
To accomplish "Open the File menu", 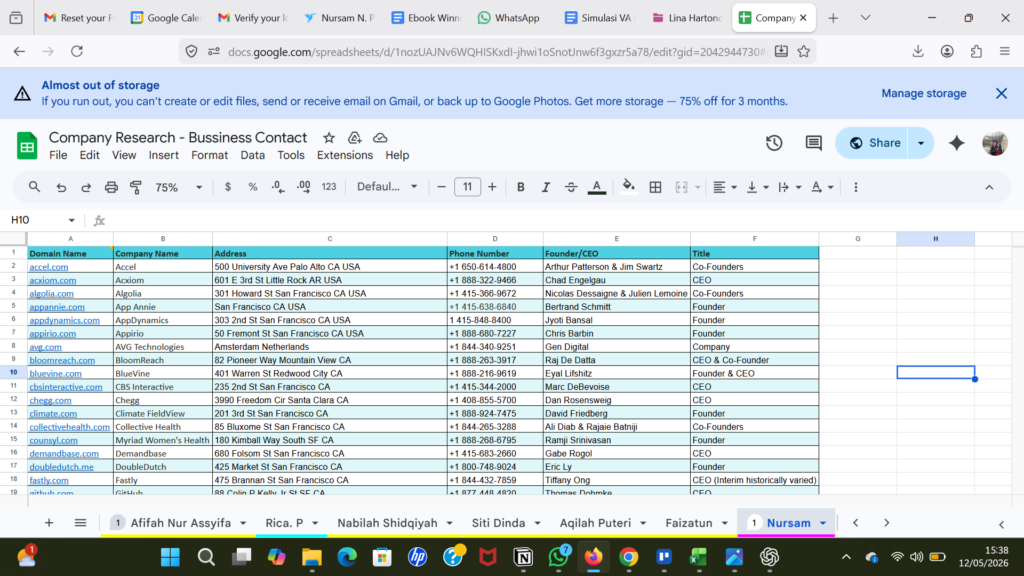I will 58,155.
